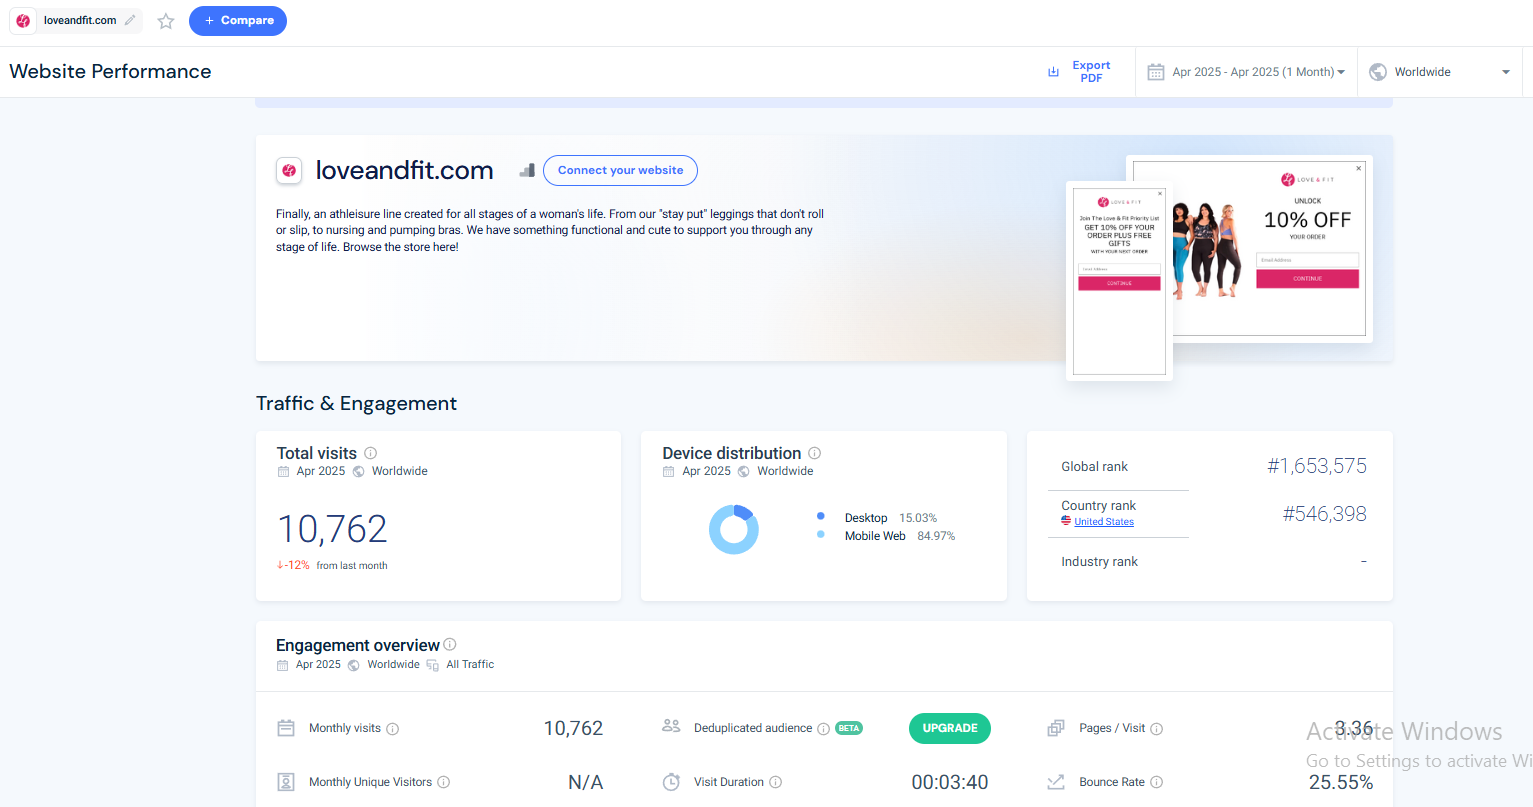Click the 15.03% Desktop value
Viewport: 1533px width, 807px height.
tap(918, 518)
